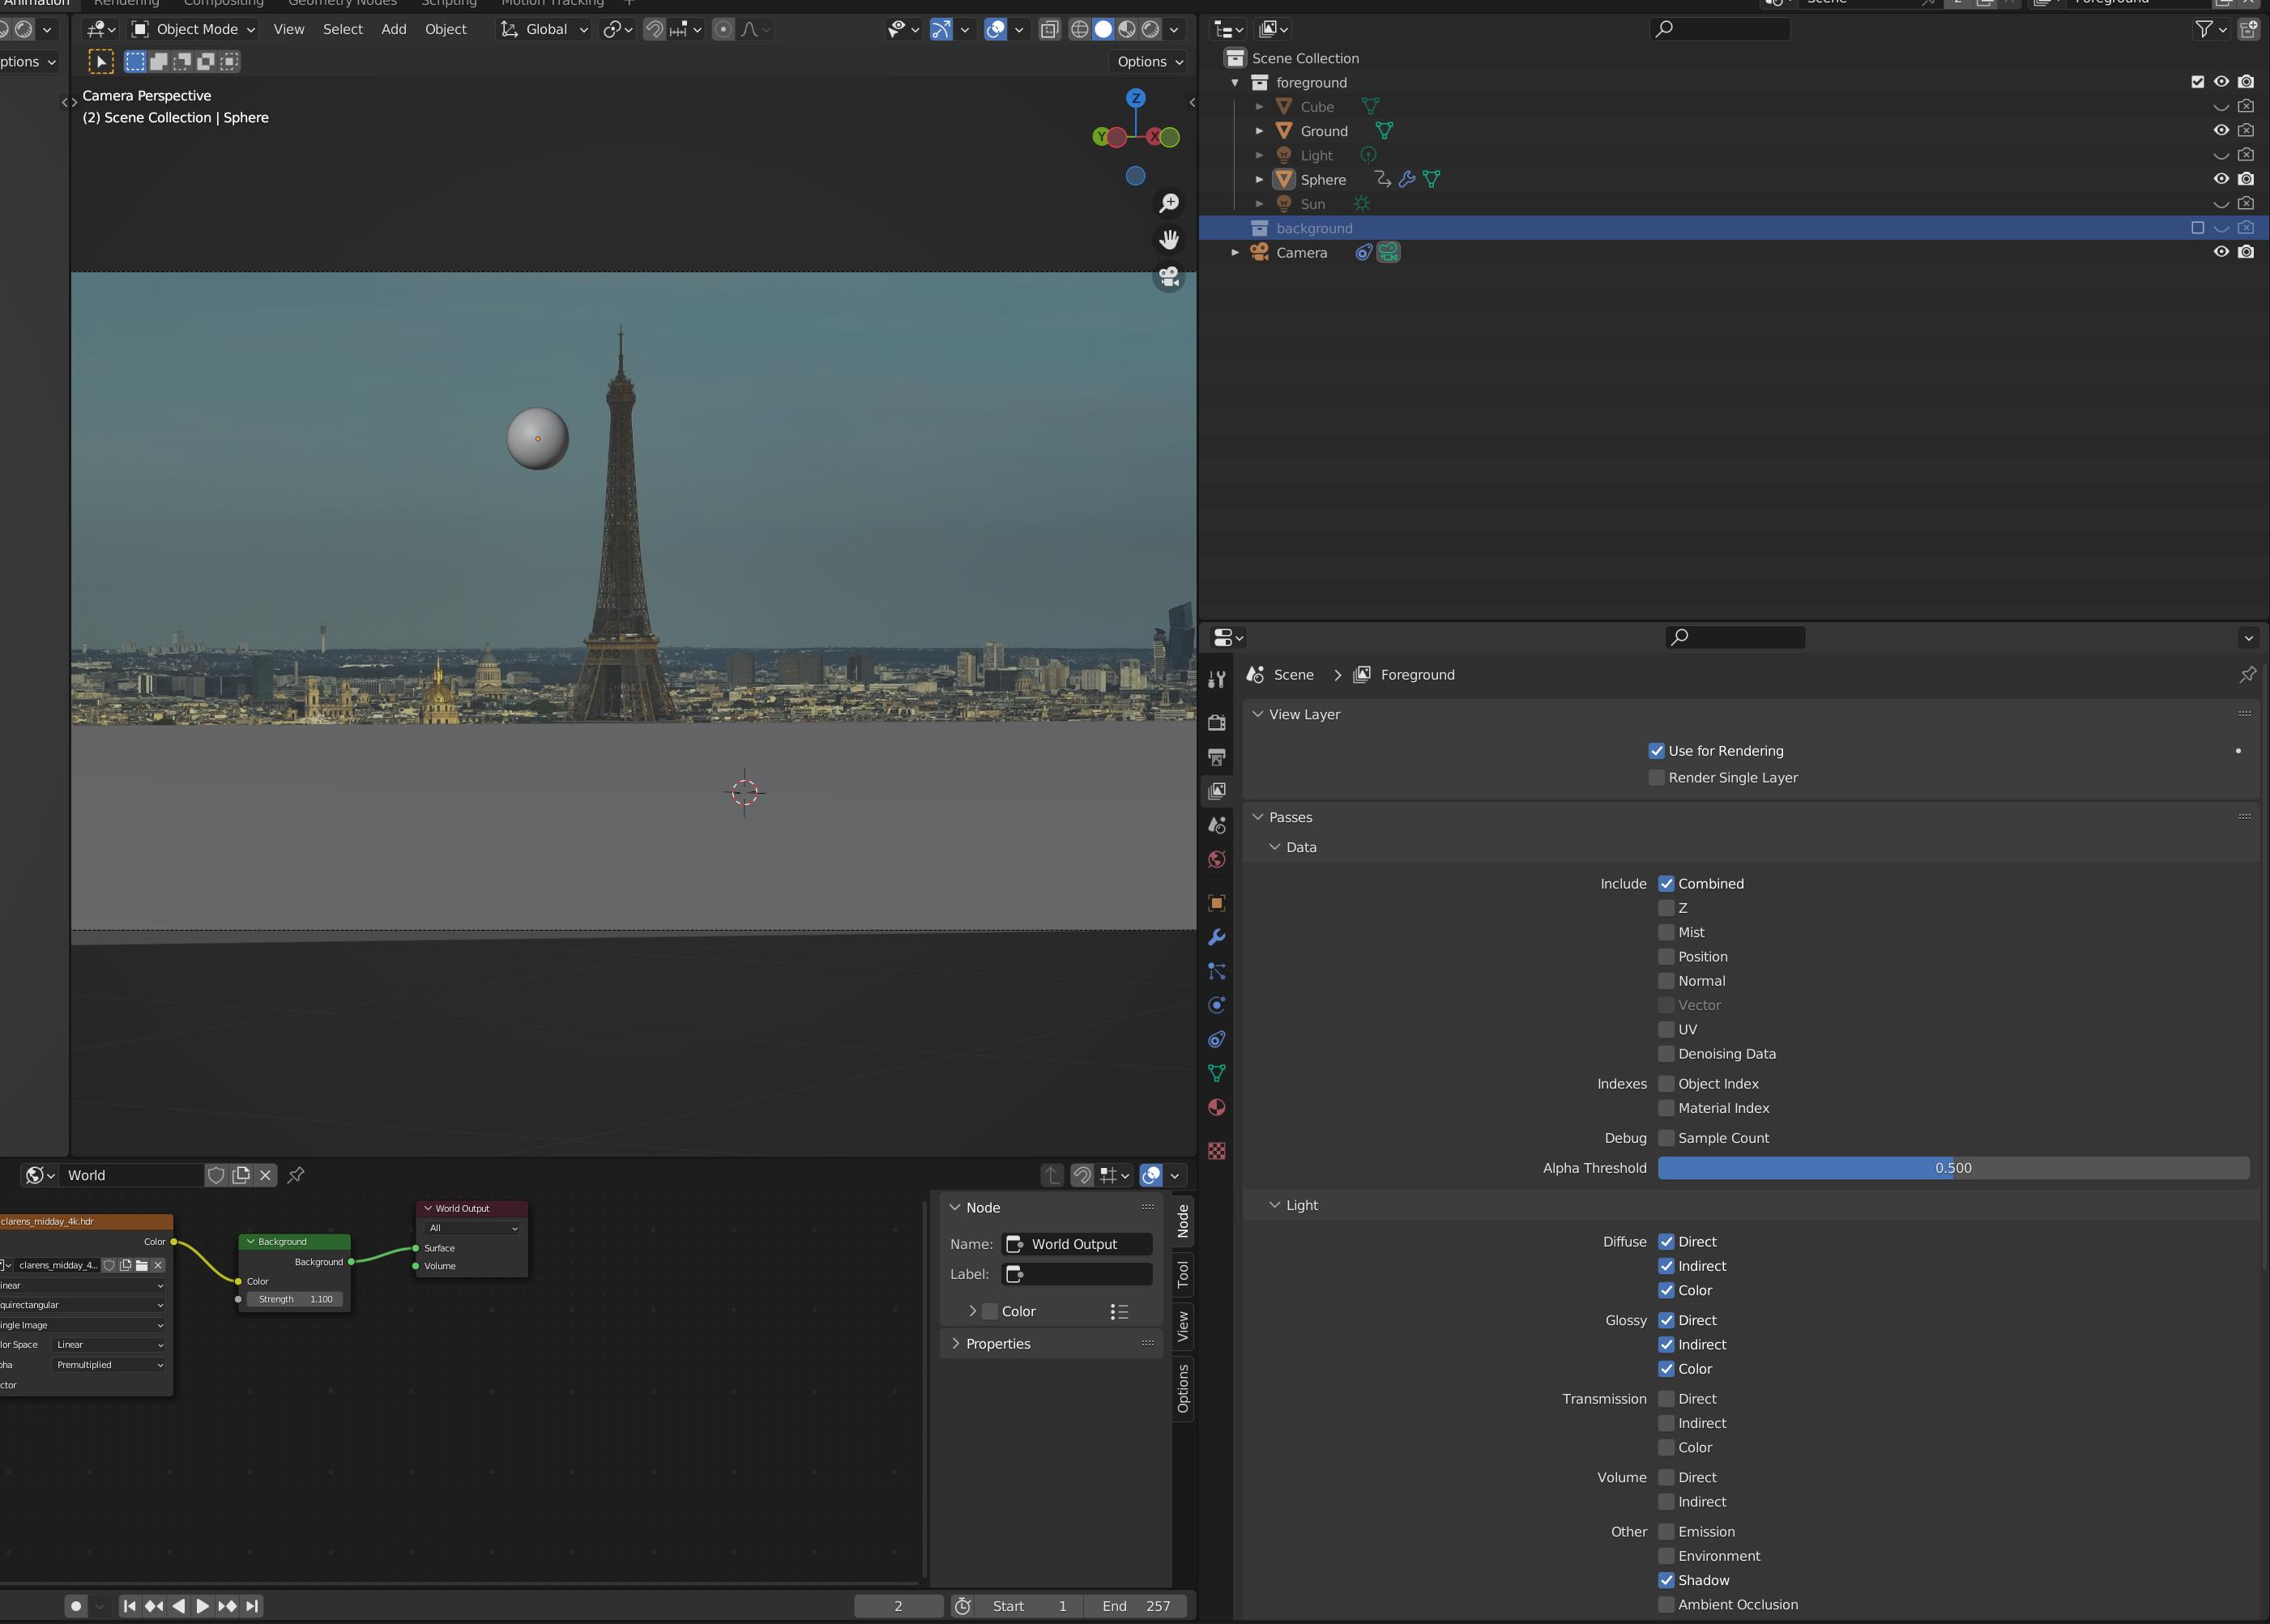
Task: Open the View Layer properties tab icon
Action: (x=1216, y=790)
